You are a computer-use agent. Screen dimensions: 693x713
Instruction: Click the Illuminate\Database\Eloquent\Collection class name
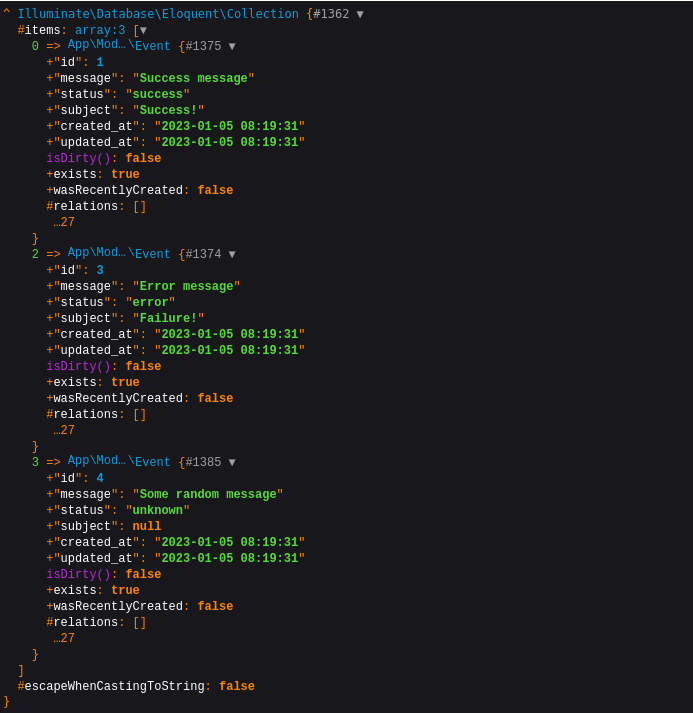[158, 15]
